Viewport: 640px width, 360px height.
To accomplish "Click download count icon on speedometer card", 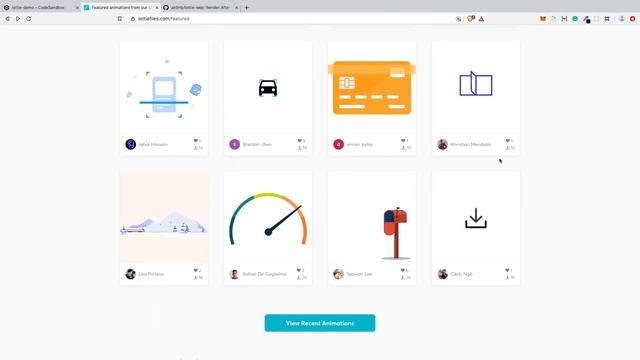I will (298, 278).
